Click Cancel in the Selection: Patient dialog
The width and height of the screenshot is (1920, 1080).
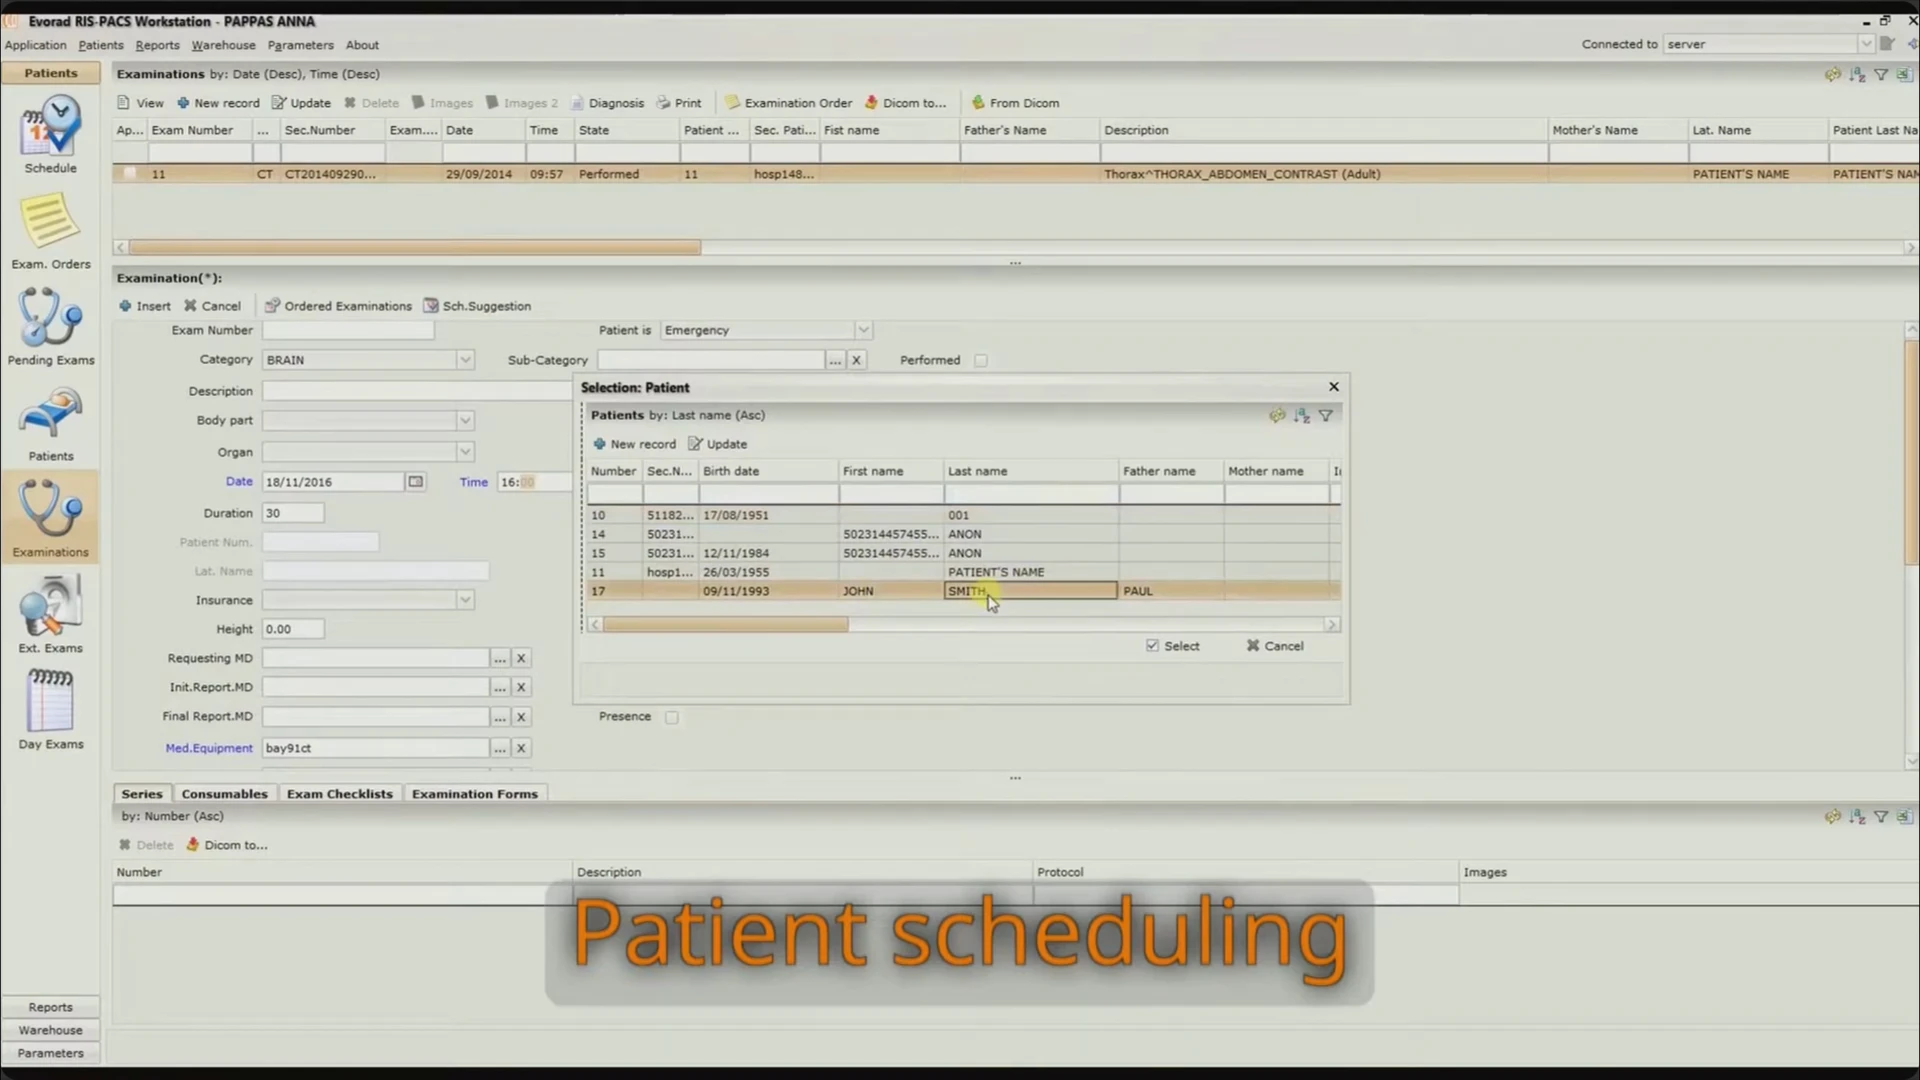tap(1275, 646)
